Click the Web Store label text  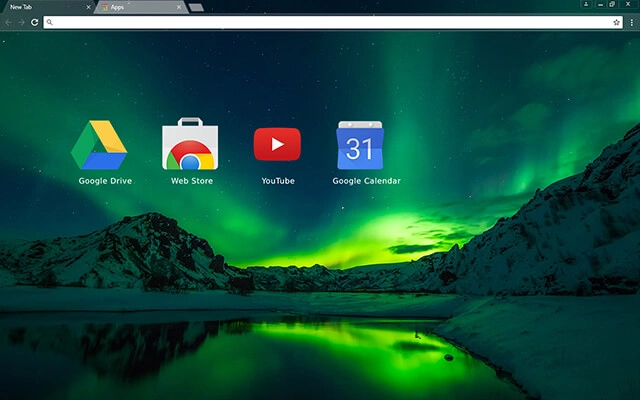pyautogui.click(x=192, y=181)
